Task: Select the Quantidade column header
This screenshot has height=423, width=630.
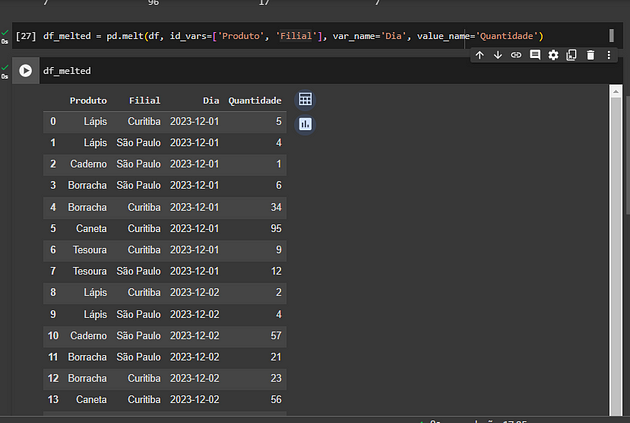Action: 255,101
